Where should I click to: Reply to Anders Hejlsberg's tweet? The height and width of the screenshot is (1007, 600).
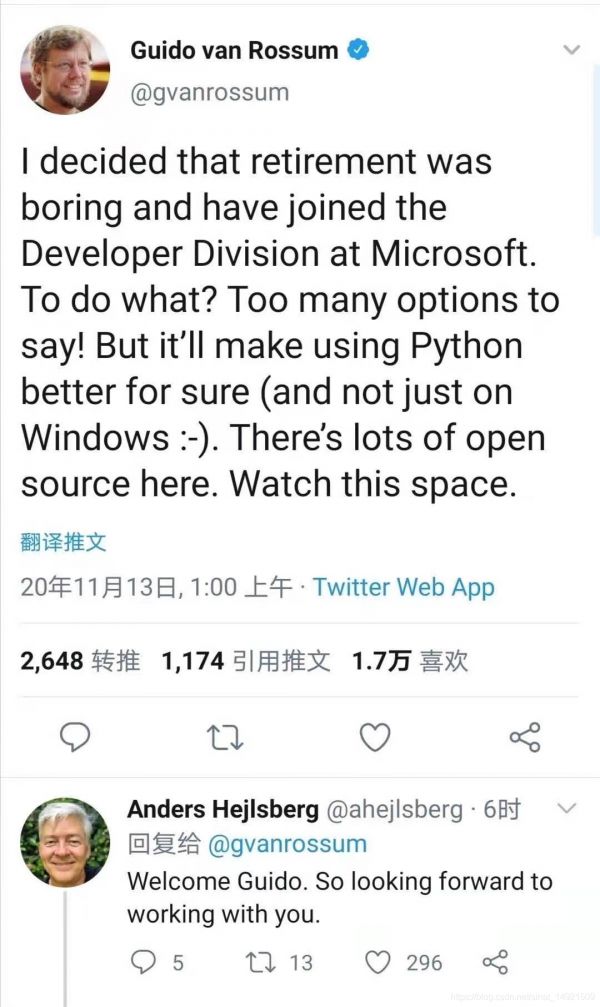[145, 962]
